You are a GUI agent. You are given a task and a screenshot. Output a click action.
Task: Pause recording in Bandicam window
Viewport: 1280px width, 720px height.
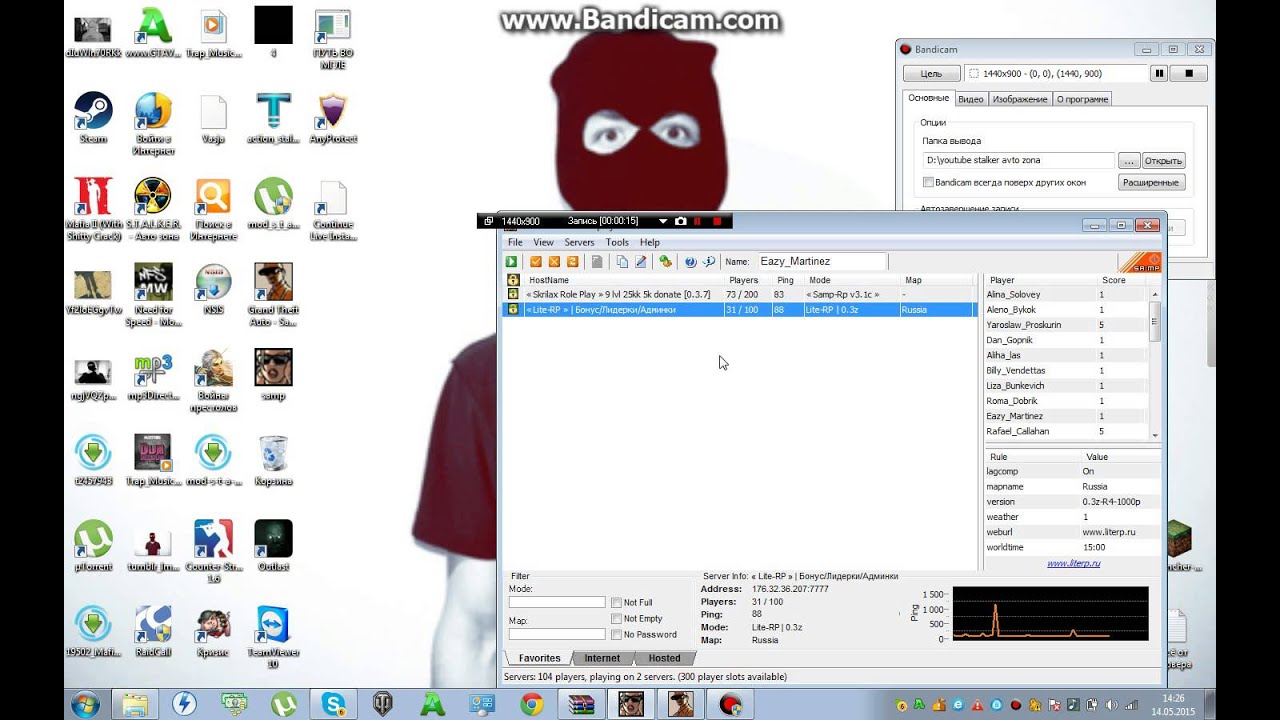(x=1160, y=73)
